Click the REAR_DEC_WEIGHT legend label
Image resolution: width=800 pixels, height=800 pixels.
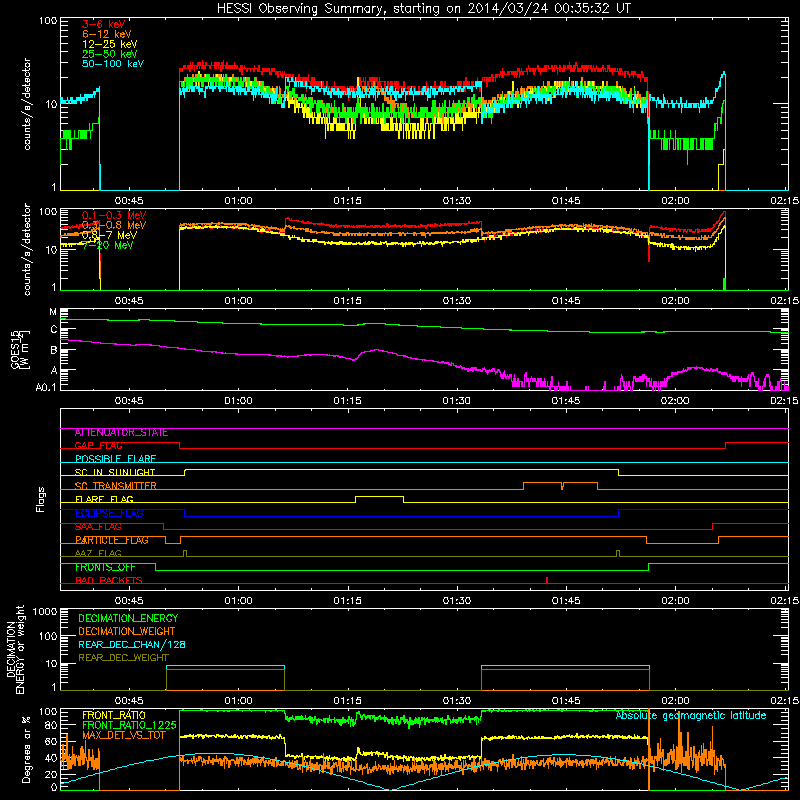123,658
